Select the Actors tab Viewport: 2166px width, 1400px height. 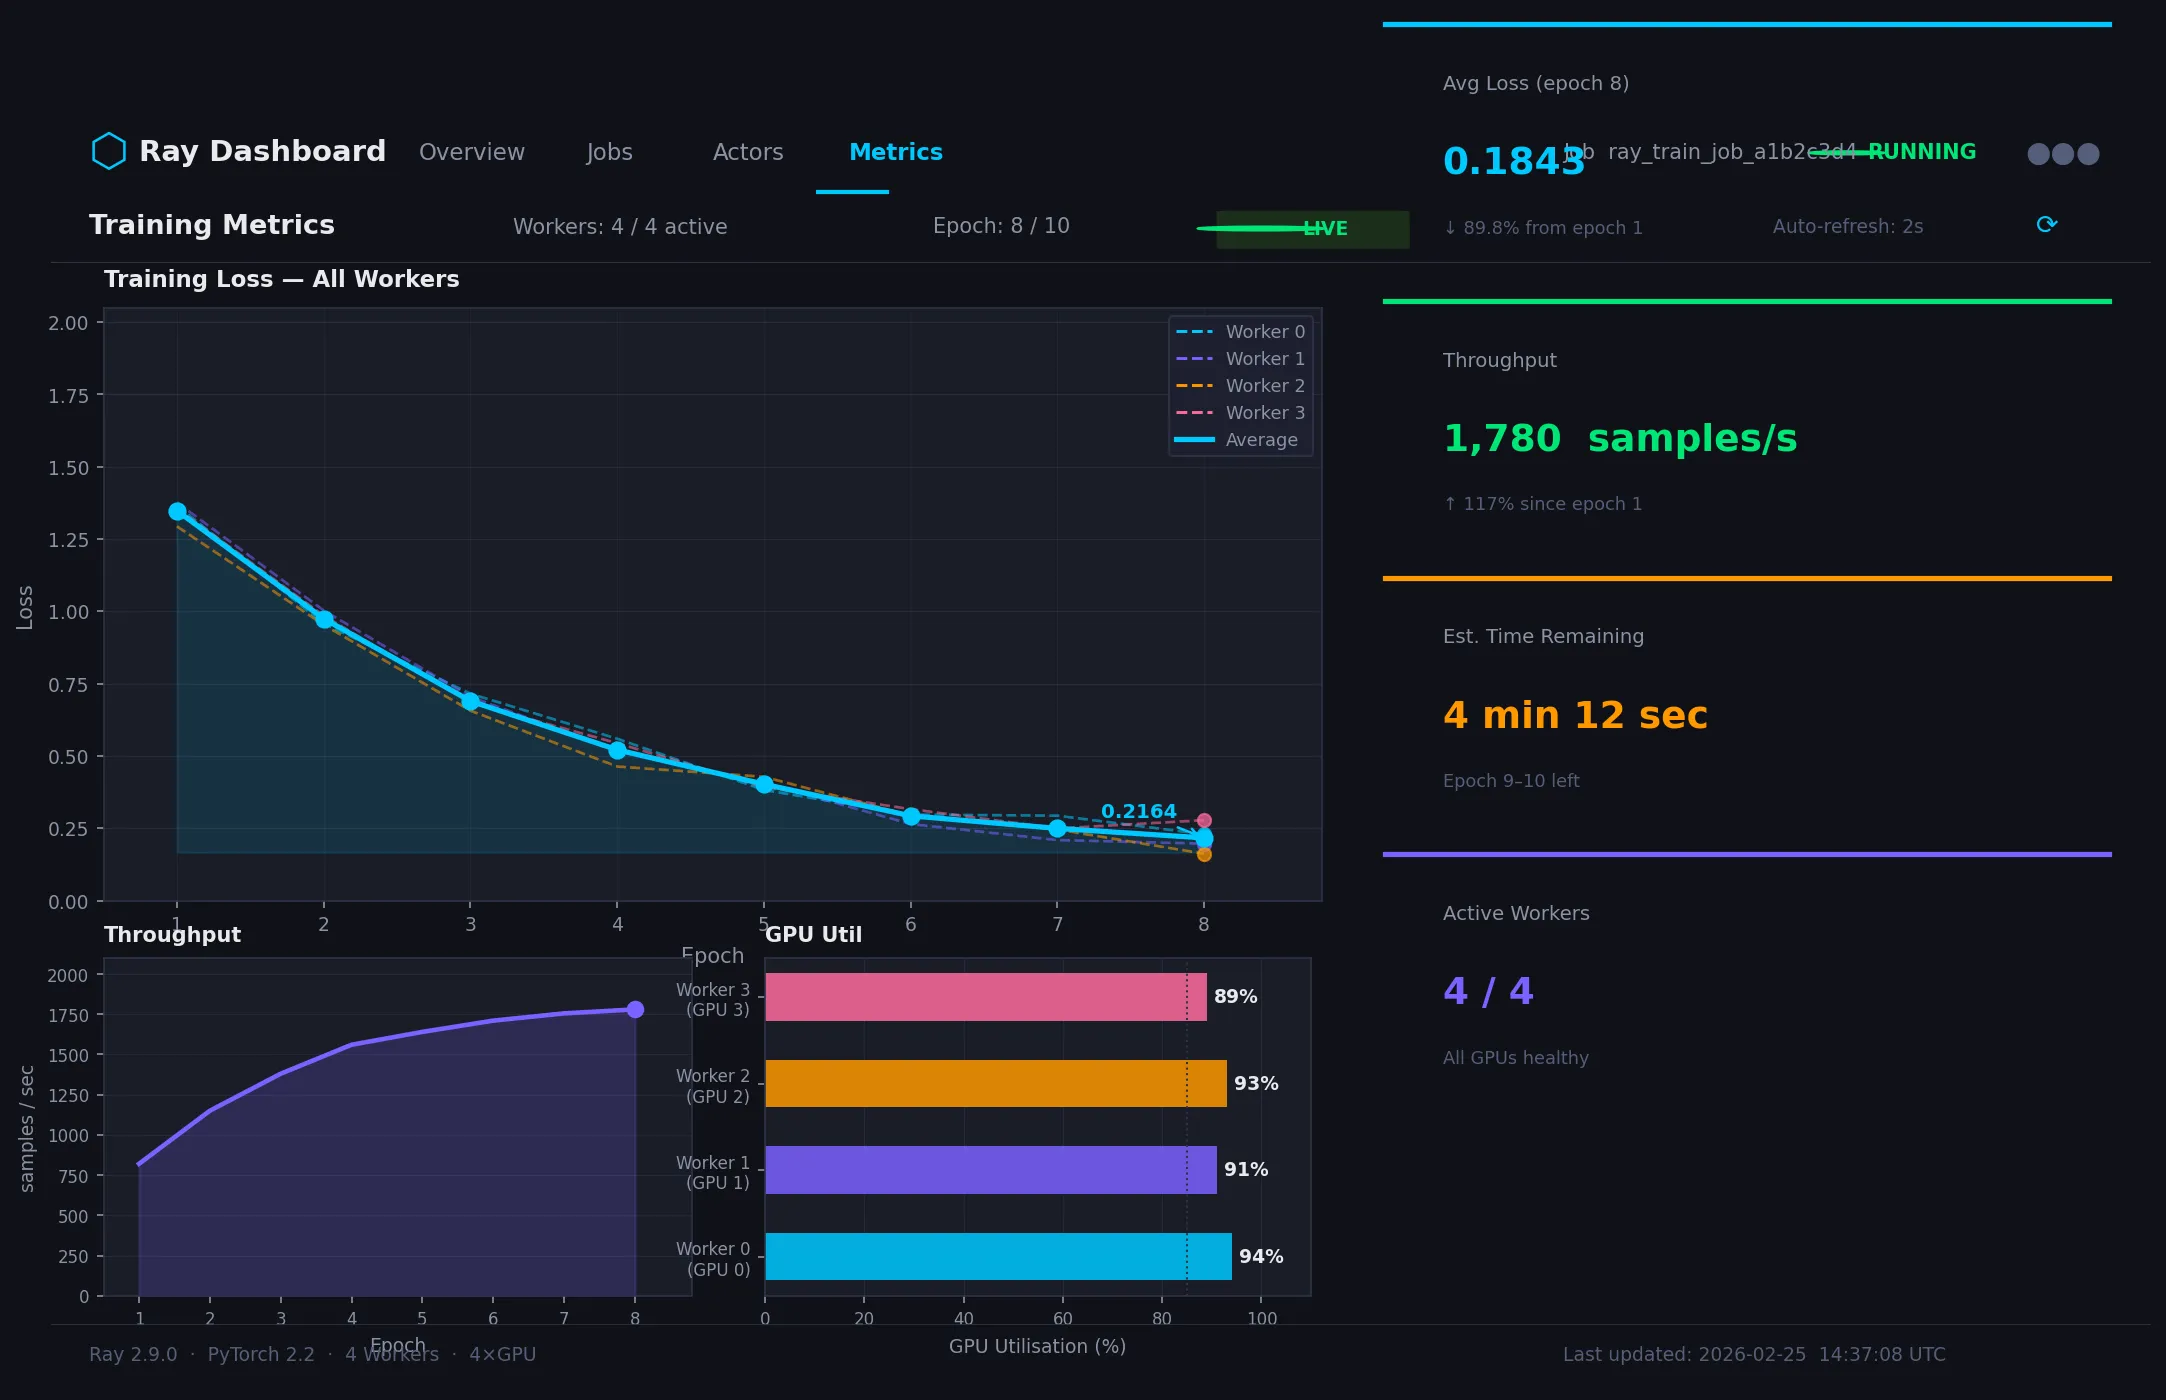click(x=747, y=152)
